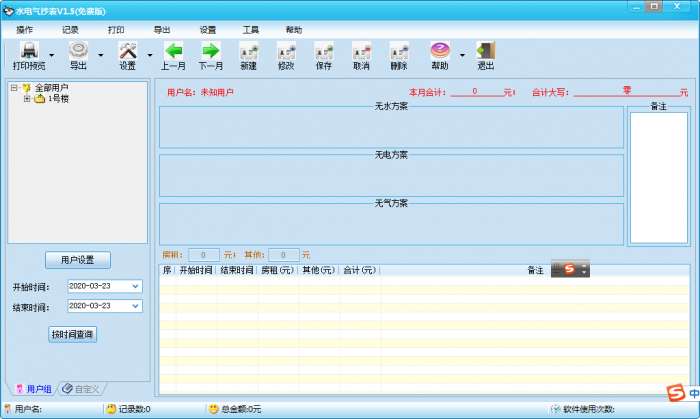This screenshot has width=700, height=419.
Task: Click the 保存 save icon
Action: [324, 54]
